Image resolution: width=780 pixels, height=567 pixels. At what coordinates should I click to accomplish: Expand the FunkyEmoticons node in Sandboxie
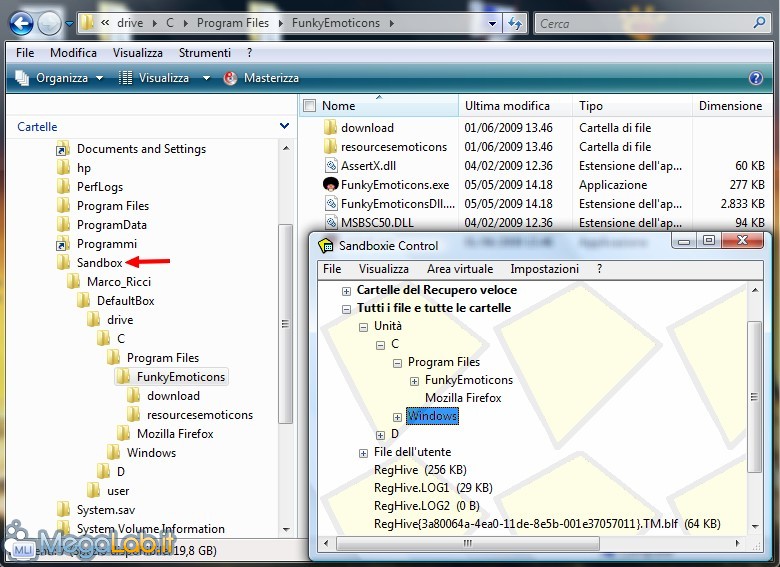[x=414, y=380]
